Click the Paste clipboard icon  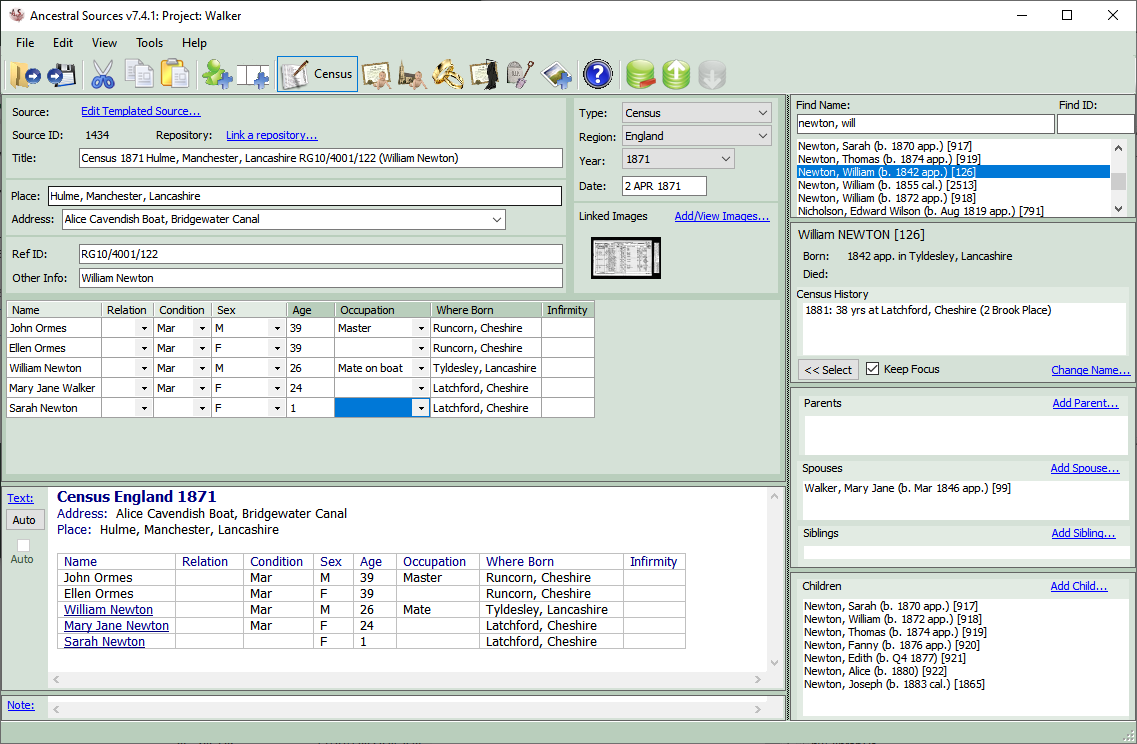(x=175, y=75)
